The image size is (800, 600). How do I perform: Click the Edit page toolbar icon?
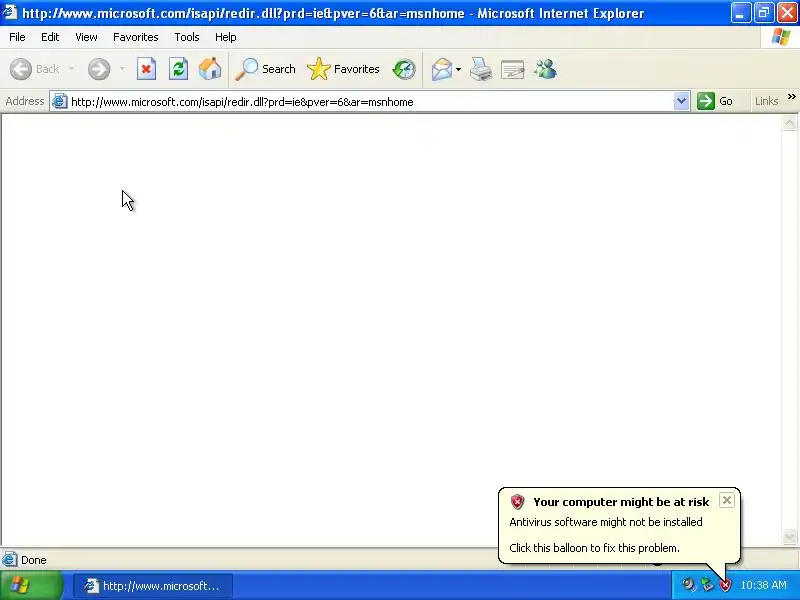(x=512, y=69)
